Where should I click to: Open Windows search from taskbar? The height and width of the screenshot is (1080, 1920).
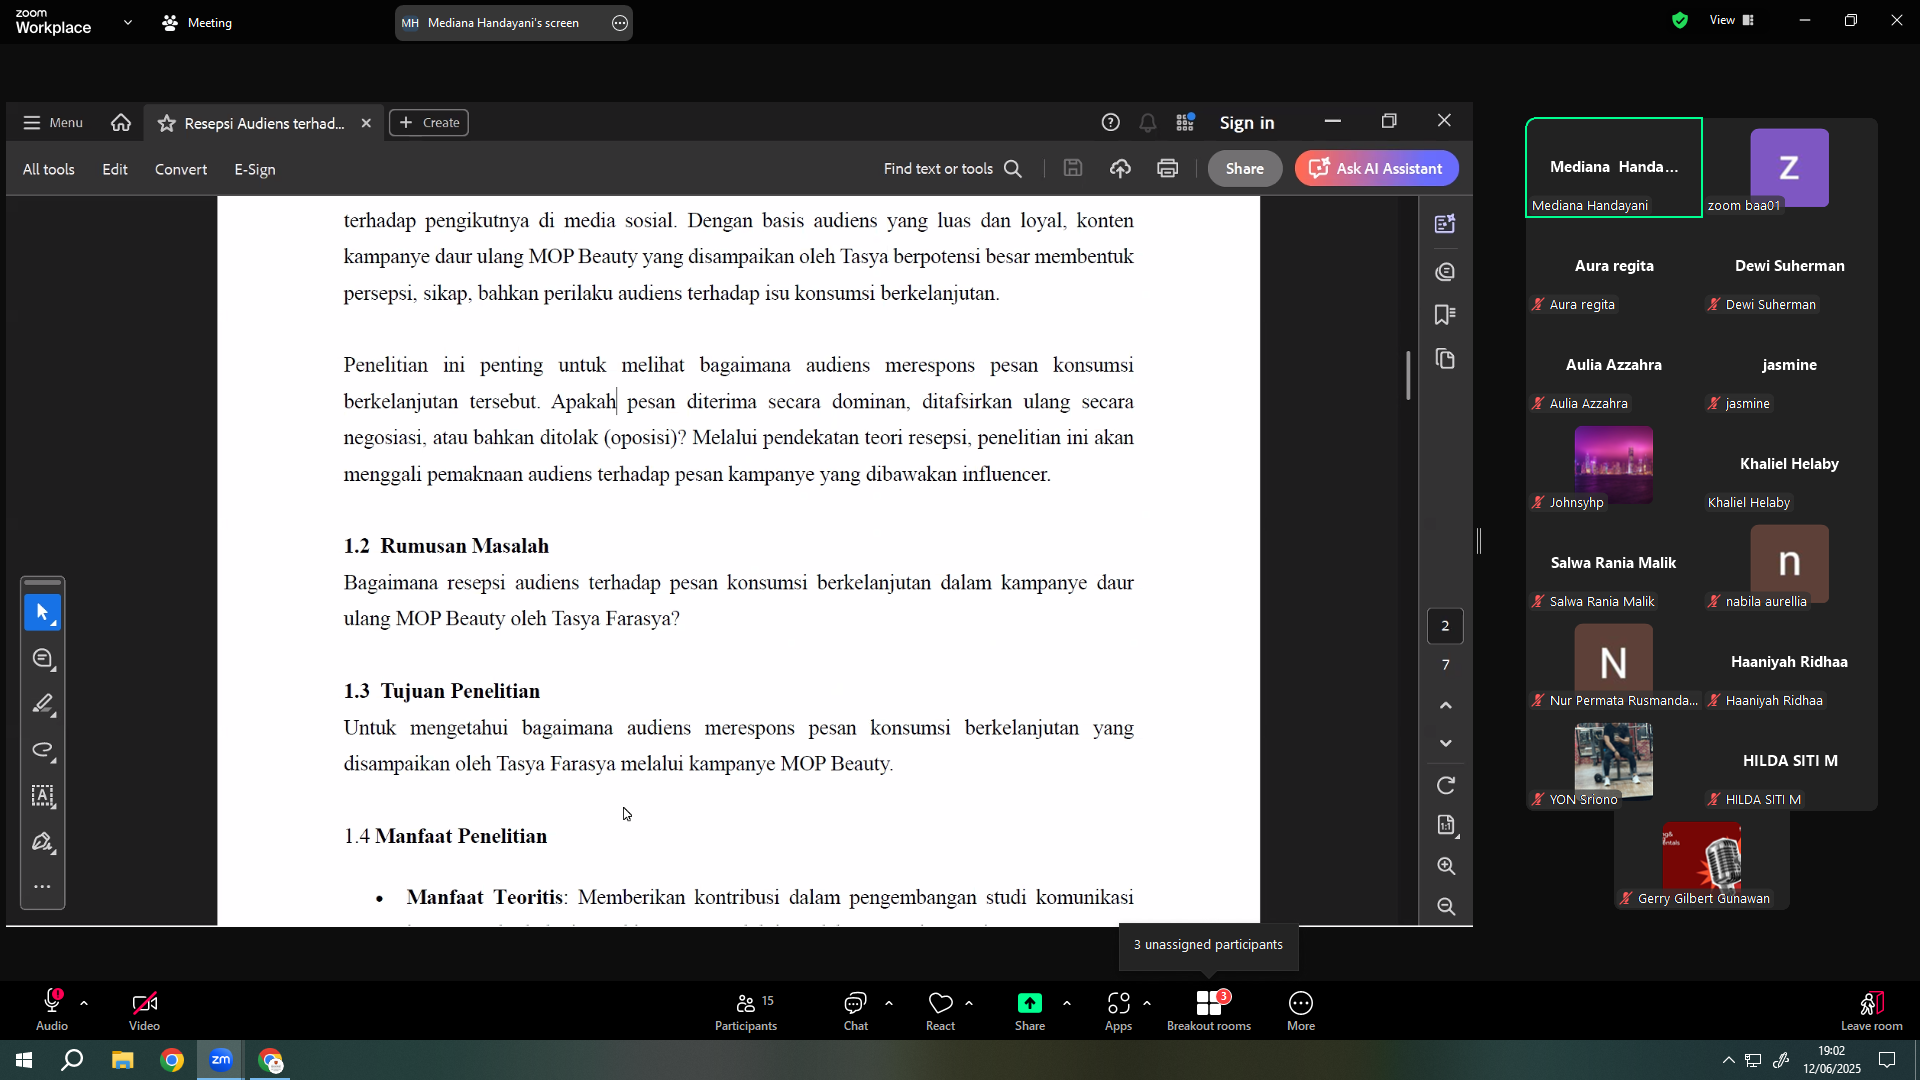click(72, 1060)
